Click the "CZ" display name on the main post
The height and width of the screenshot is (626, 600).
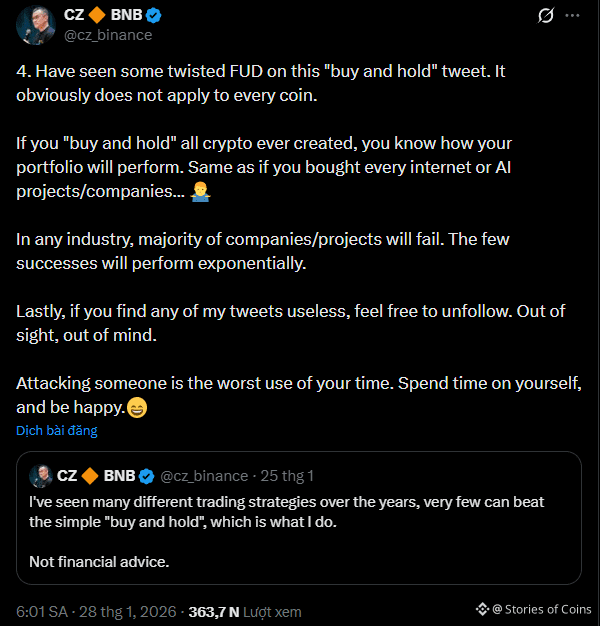coord(76,15)
